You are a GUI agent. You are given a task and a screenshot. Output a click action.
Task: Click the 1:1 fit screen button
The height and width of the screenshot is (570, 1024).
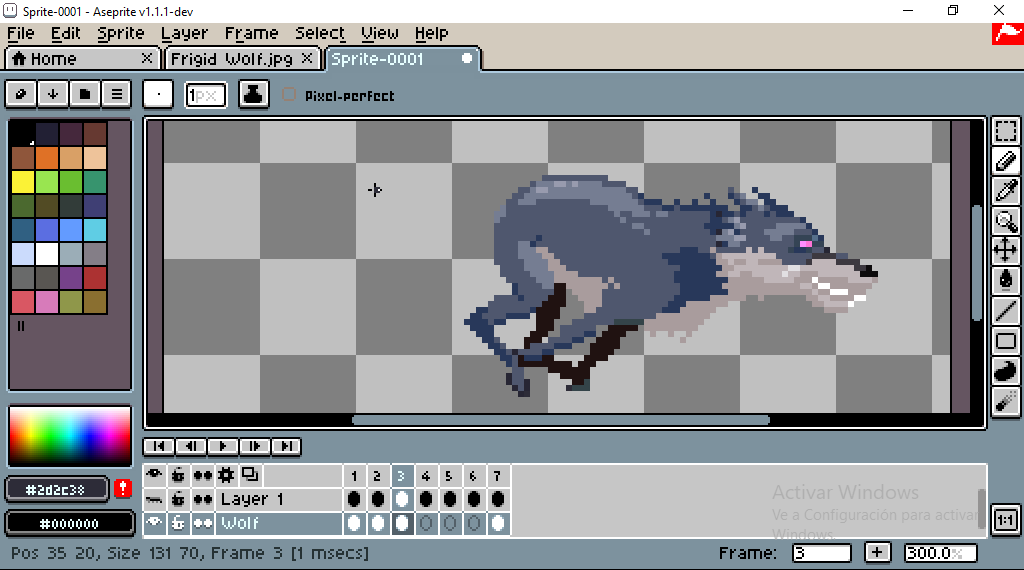1006,520
